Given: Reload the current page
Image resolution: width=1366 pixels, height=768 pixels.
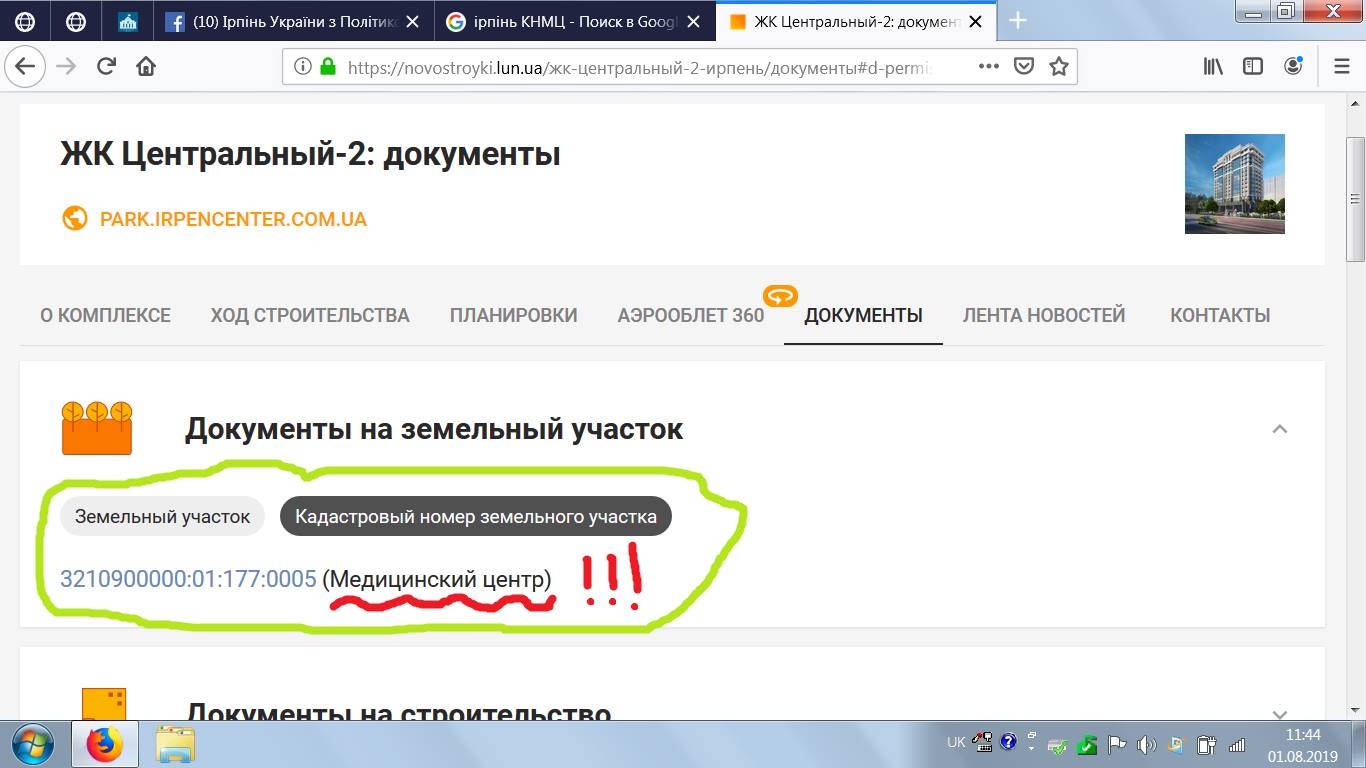Looking at the screenshot, I should pos(107,67).
